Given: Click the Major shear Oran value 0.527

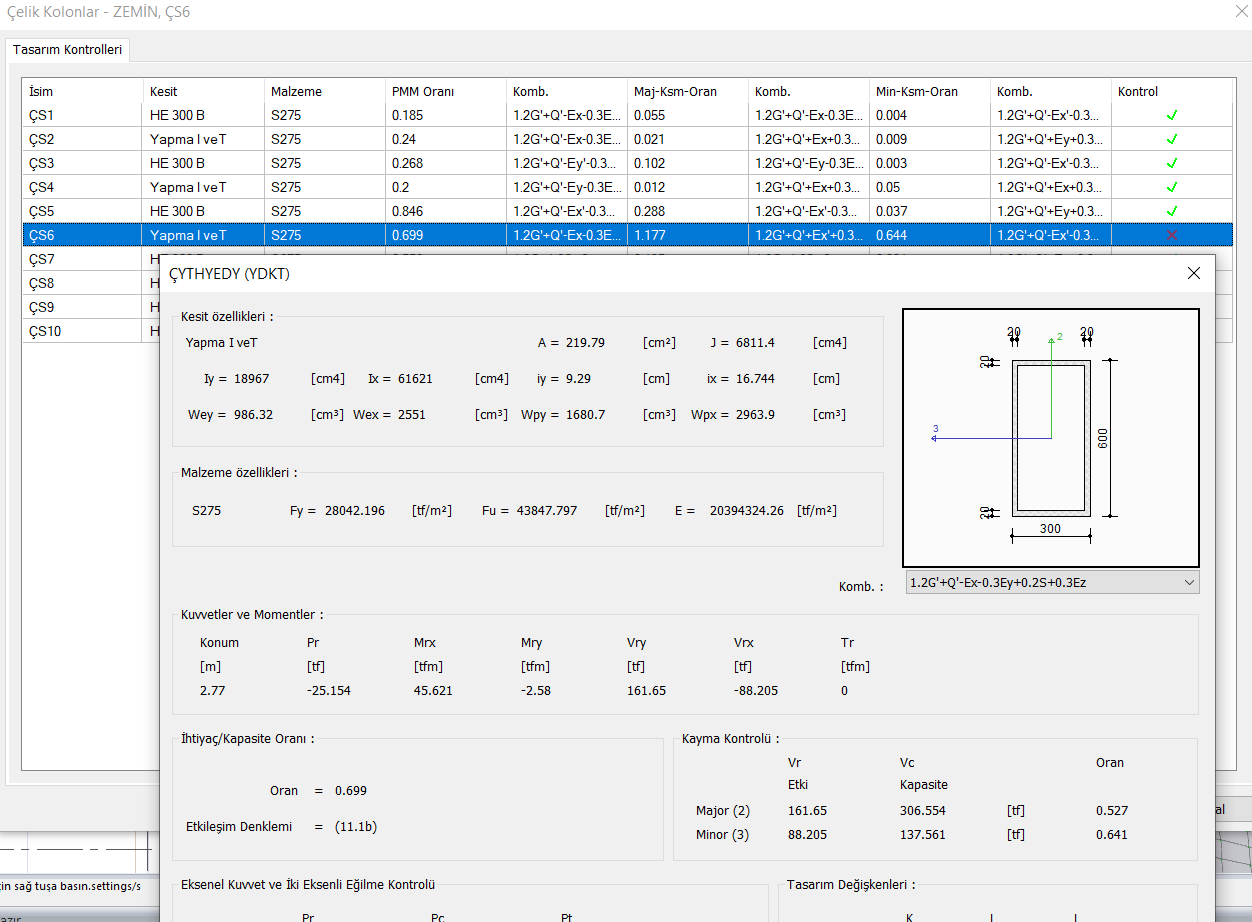Looking at the screenshot, I should coord(1112,811).
